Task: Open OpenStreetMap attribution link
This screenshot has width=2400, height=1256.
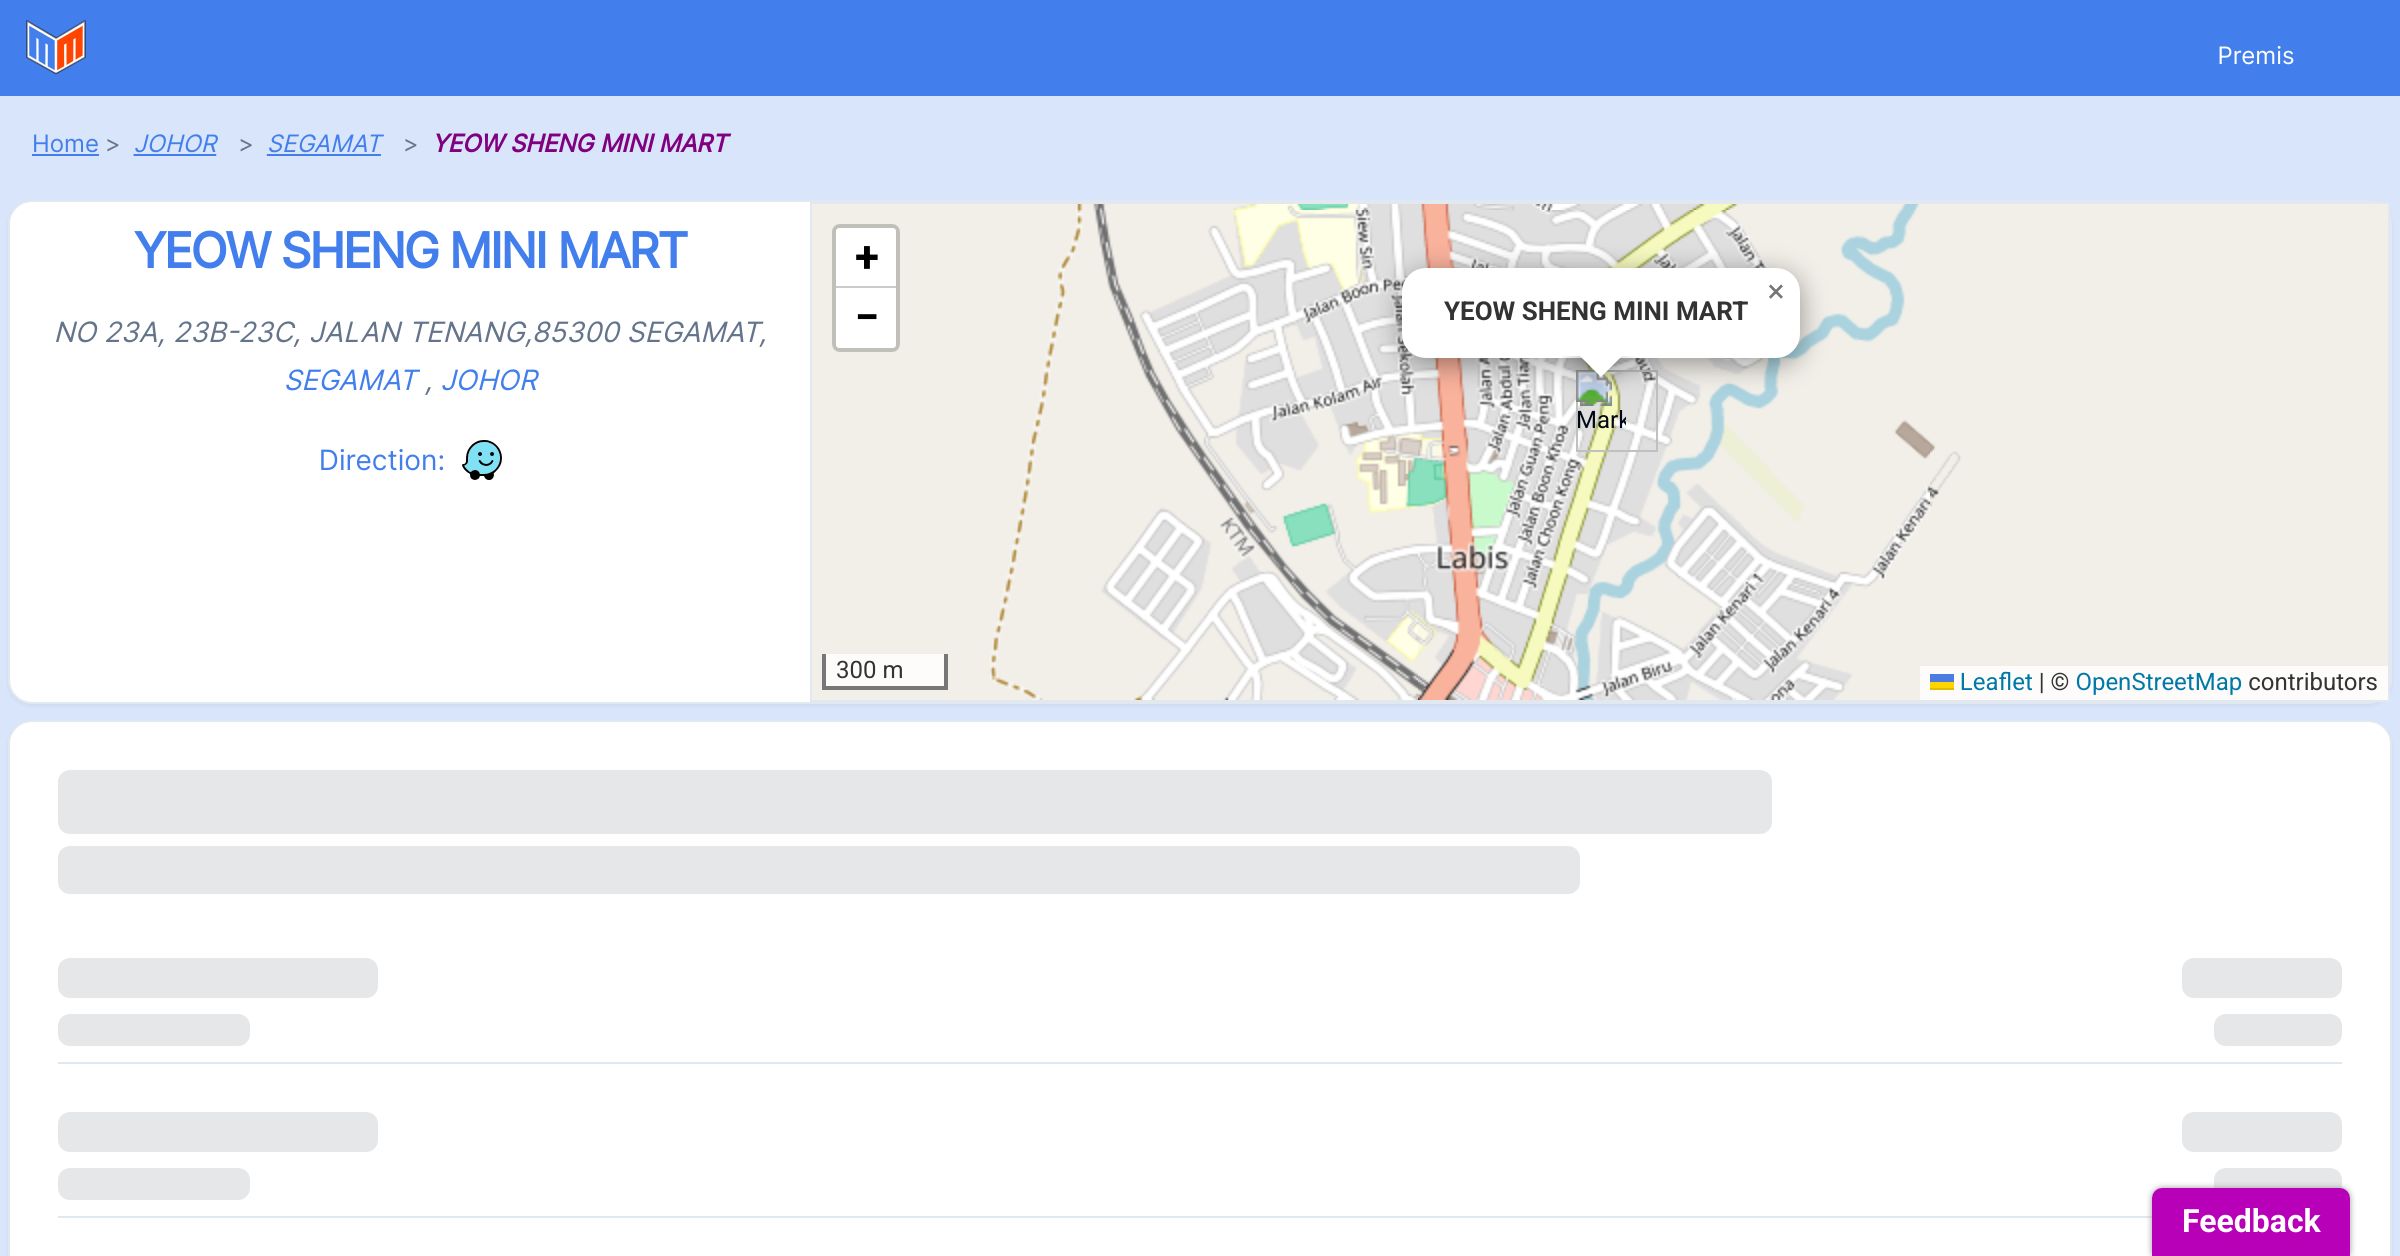Action: point(2158,682)
